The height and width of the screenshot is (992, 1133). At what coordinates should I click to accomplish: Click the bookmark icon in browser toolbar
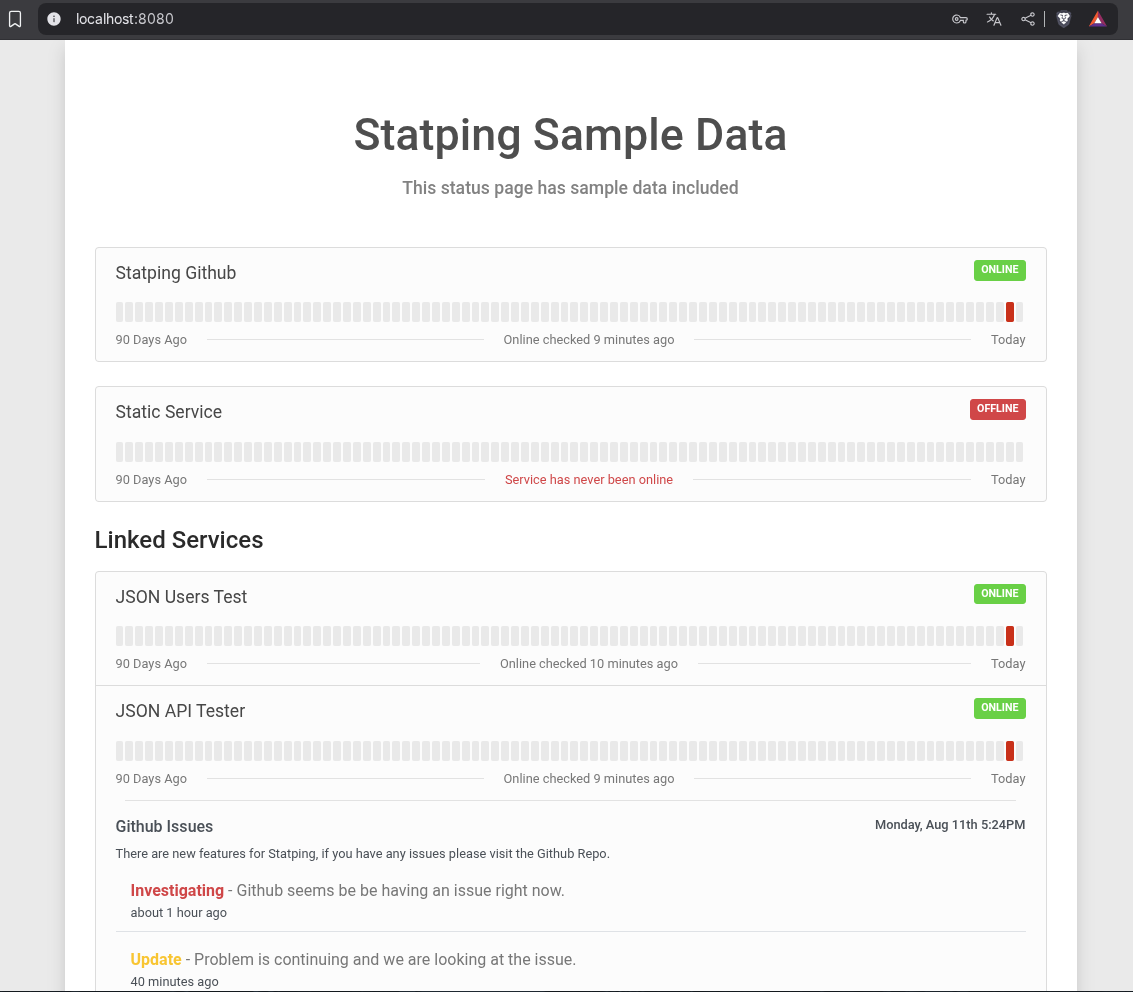click(x=15, y=19)
